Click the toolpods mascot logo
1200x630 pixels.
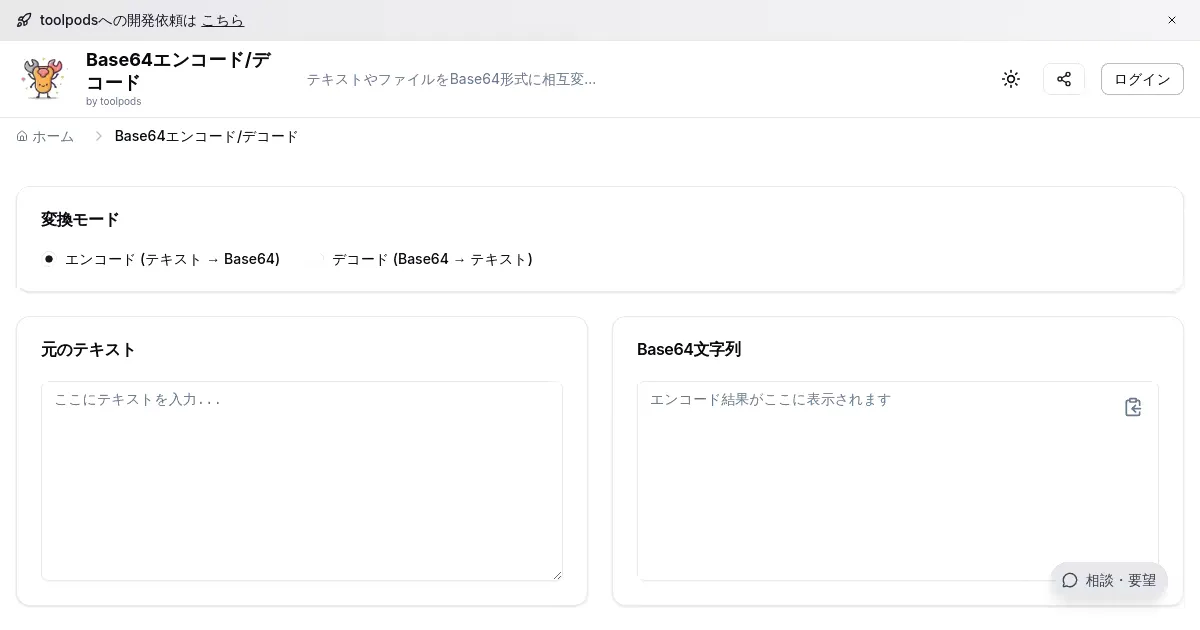43,79
